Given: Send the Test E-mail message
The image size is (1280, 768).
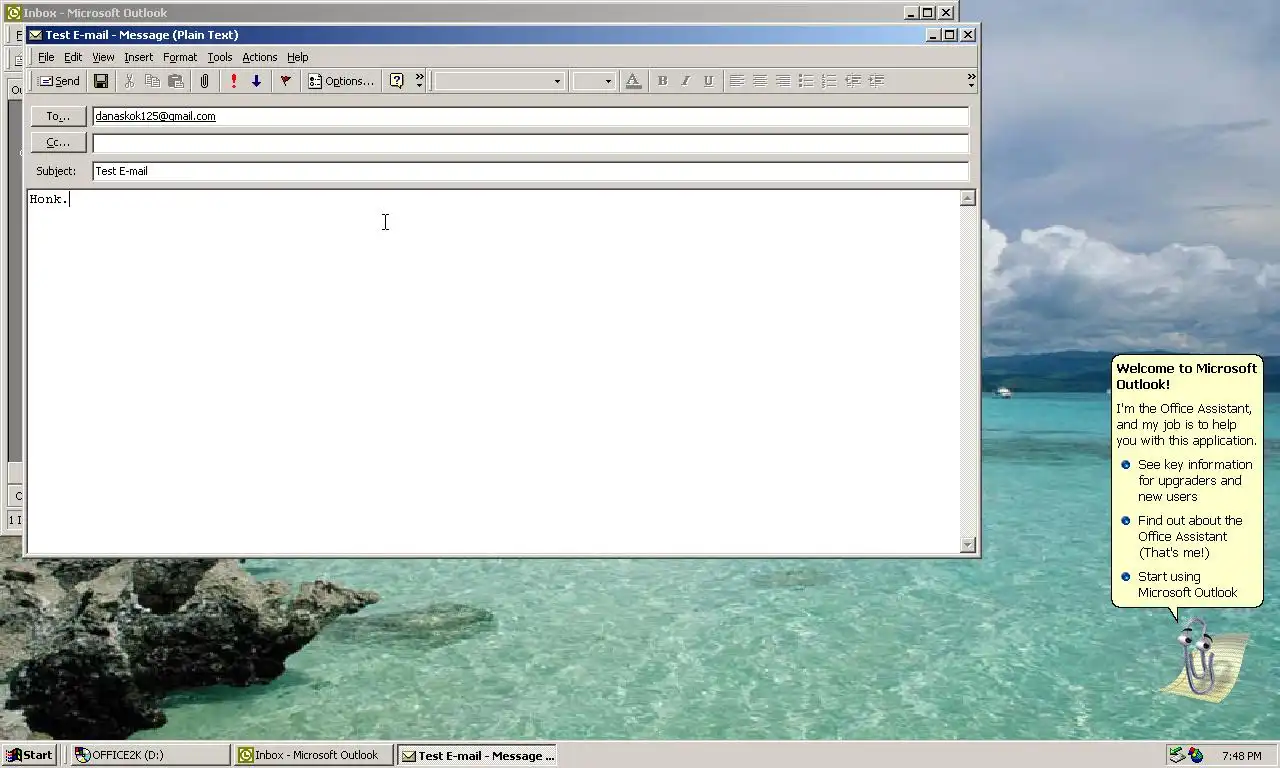Looking at the screenshot, I should pos(58,81).
